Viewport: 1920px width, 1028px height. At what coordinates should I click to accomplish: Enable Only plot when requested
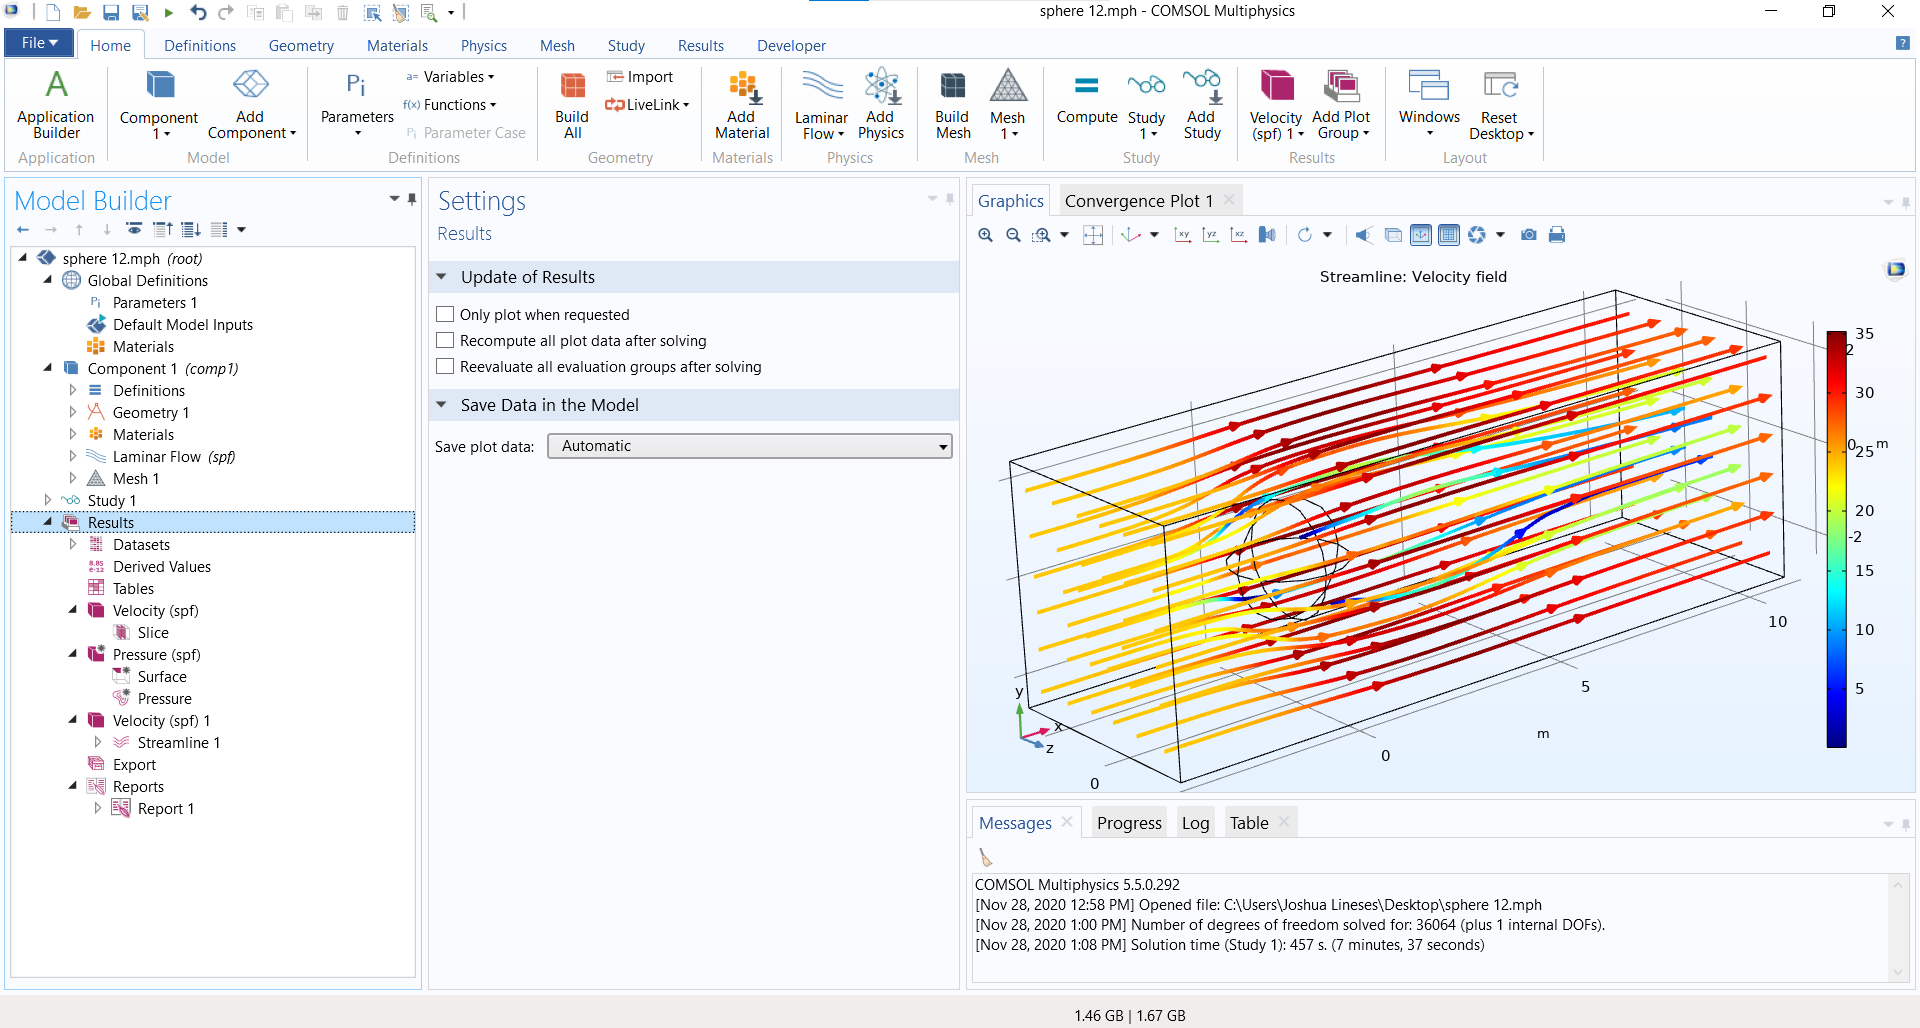pos(446,315)
